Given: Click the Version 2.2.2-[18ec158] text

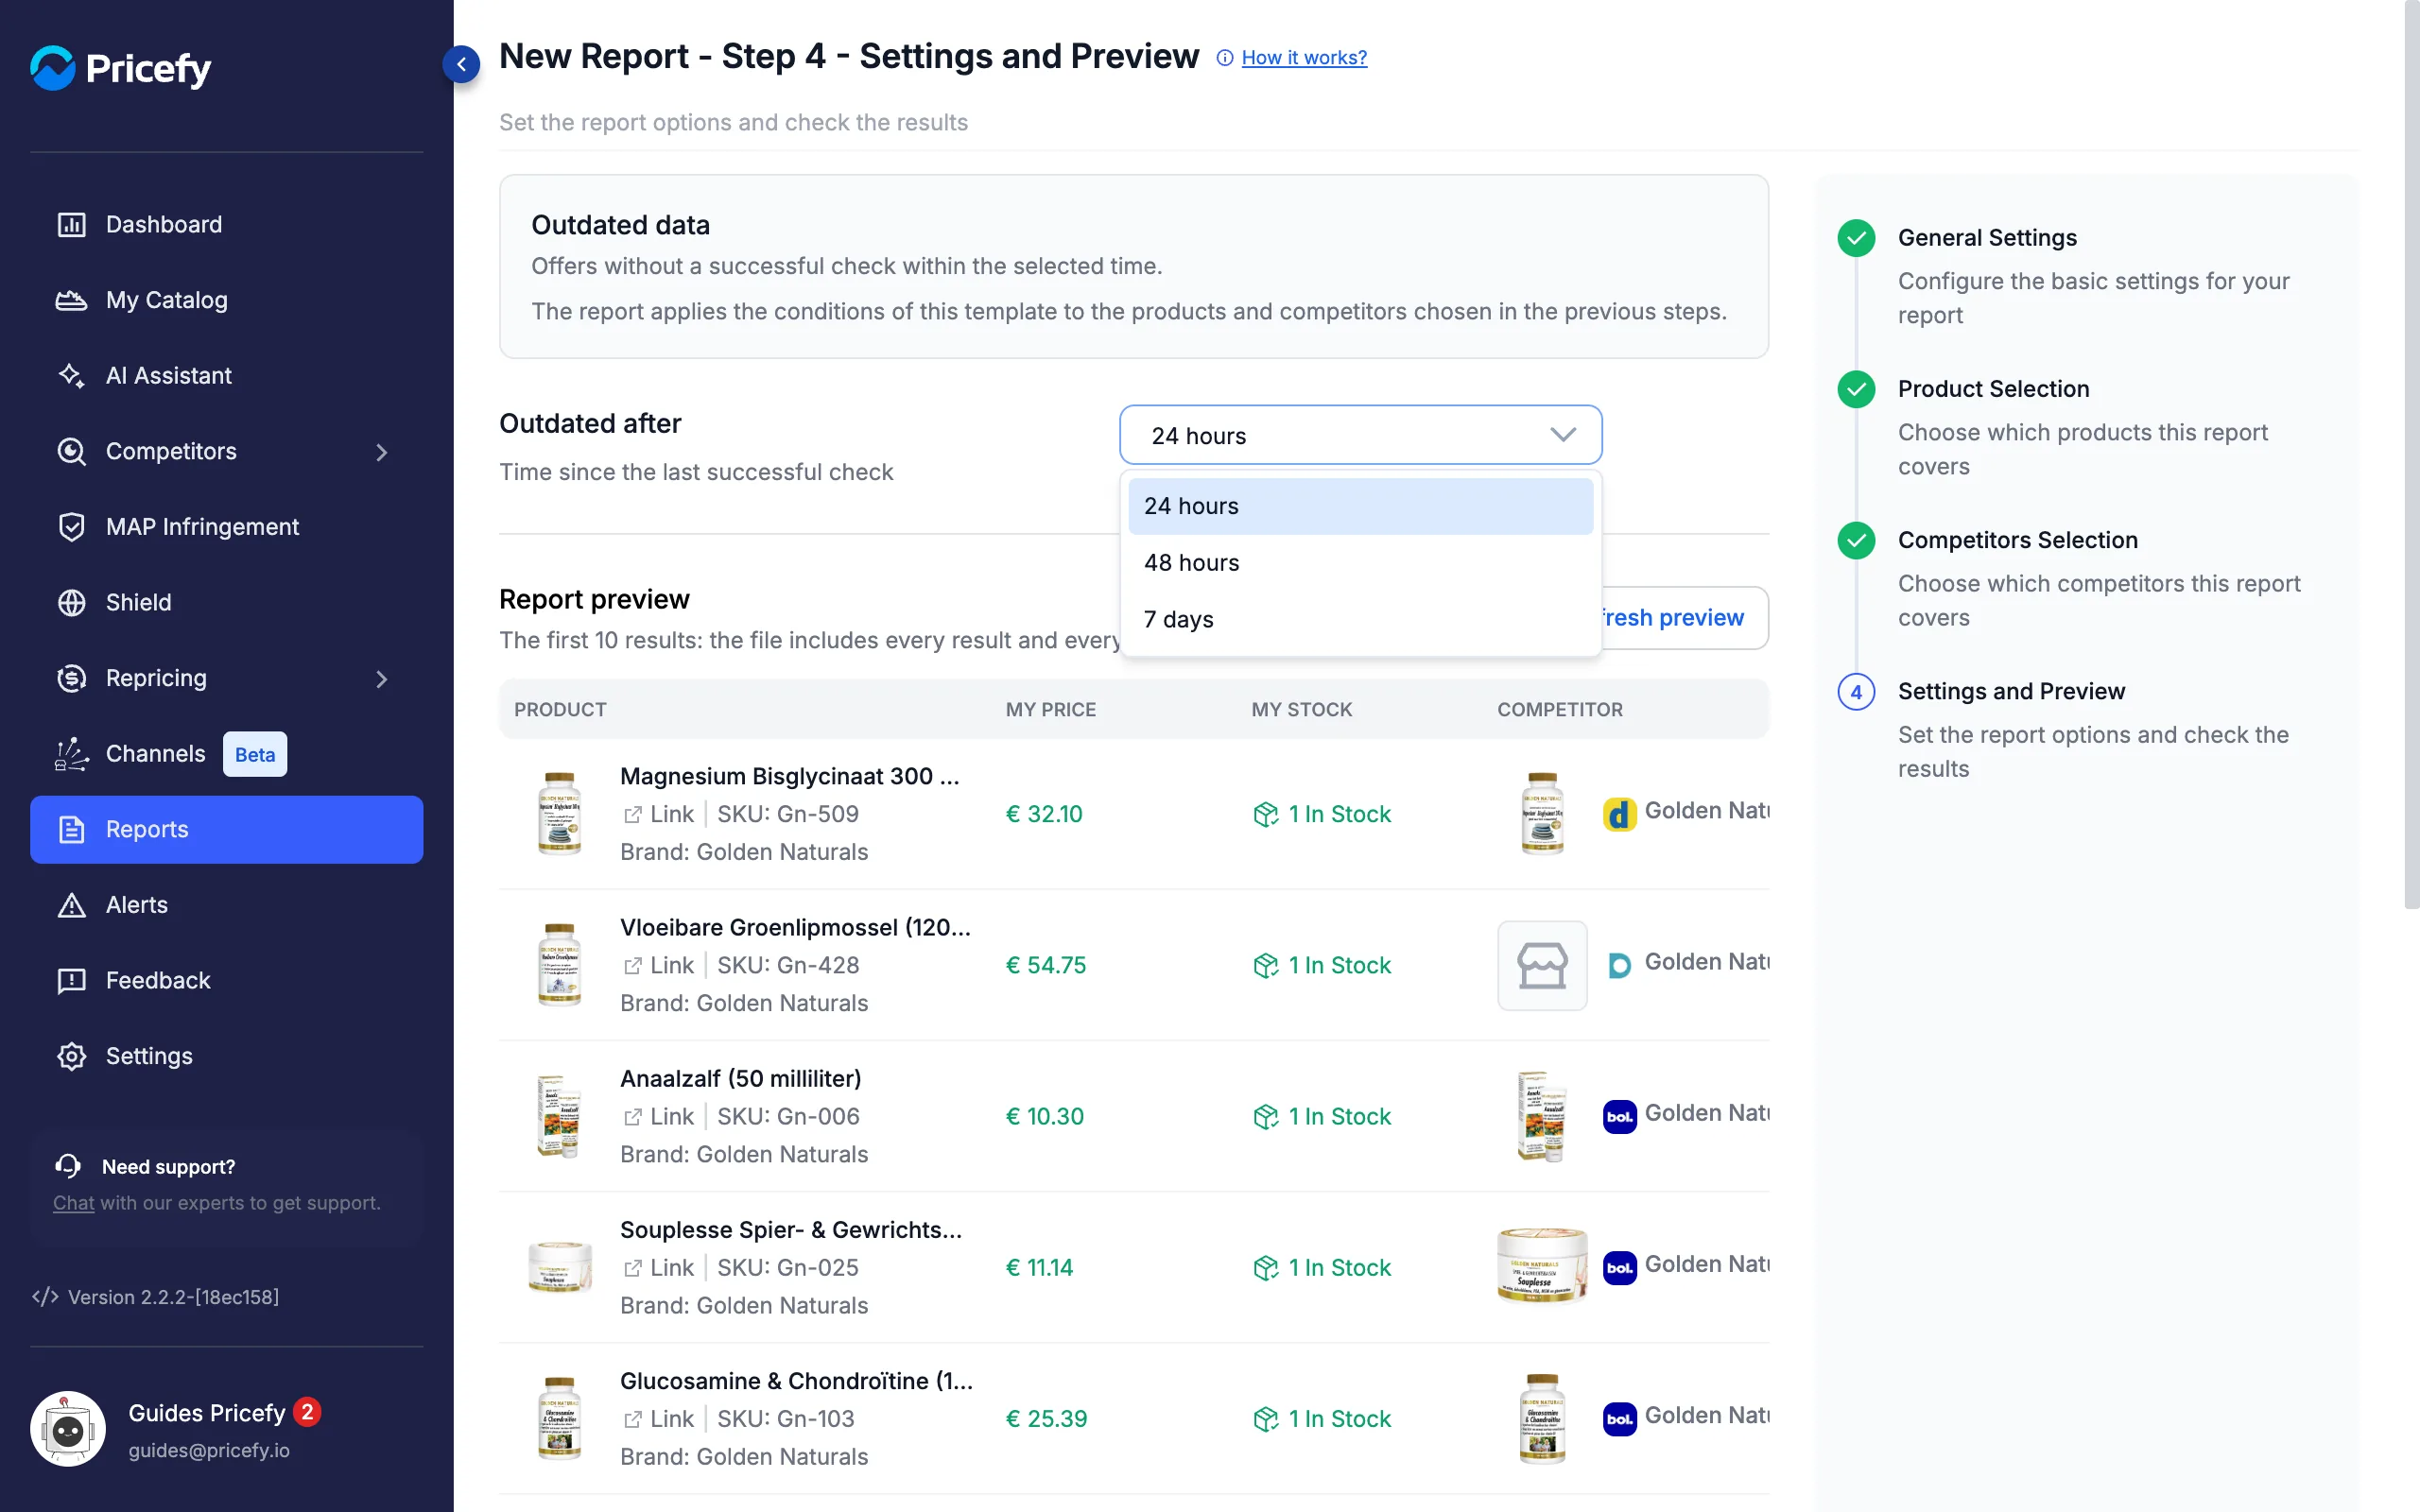Looking at the screenshot, I should pos(173,1297).
